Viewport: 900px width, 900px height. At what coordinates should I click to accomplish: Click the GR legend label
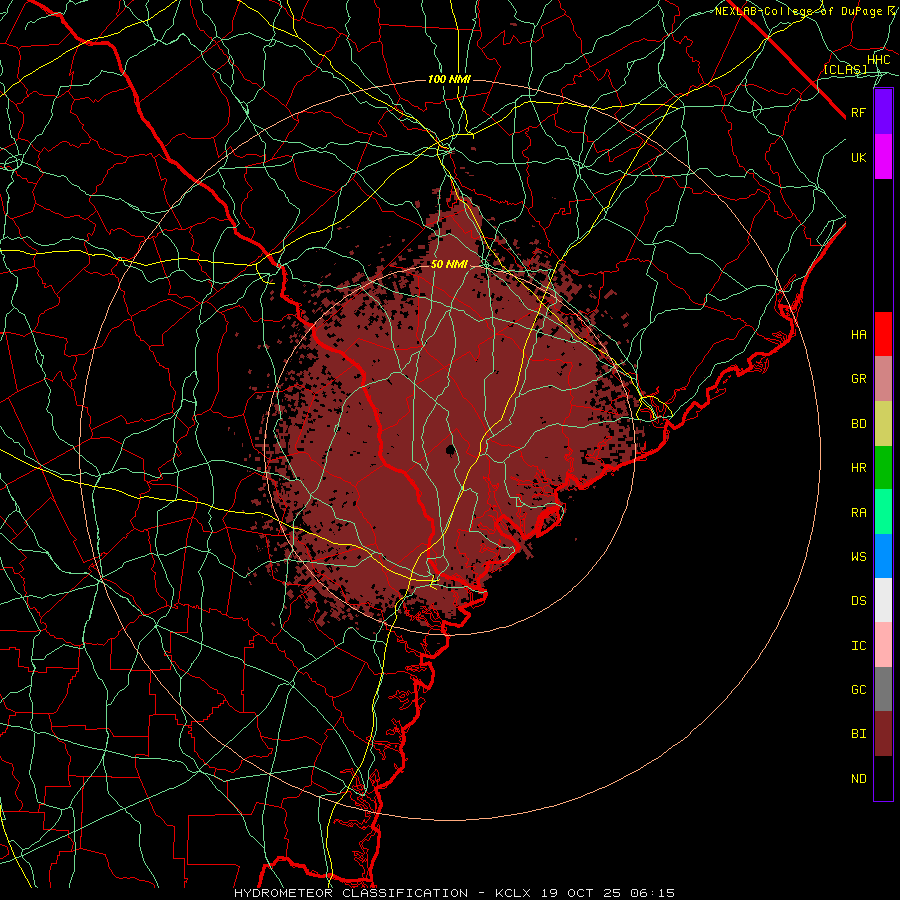[858, 379]
